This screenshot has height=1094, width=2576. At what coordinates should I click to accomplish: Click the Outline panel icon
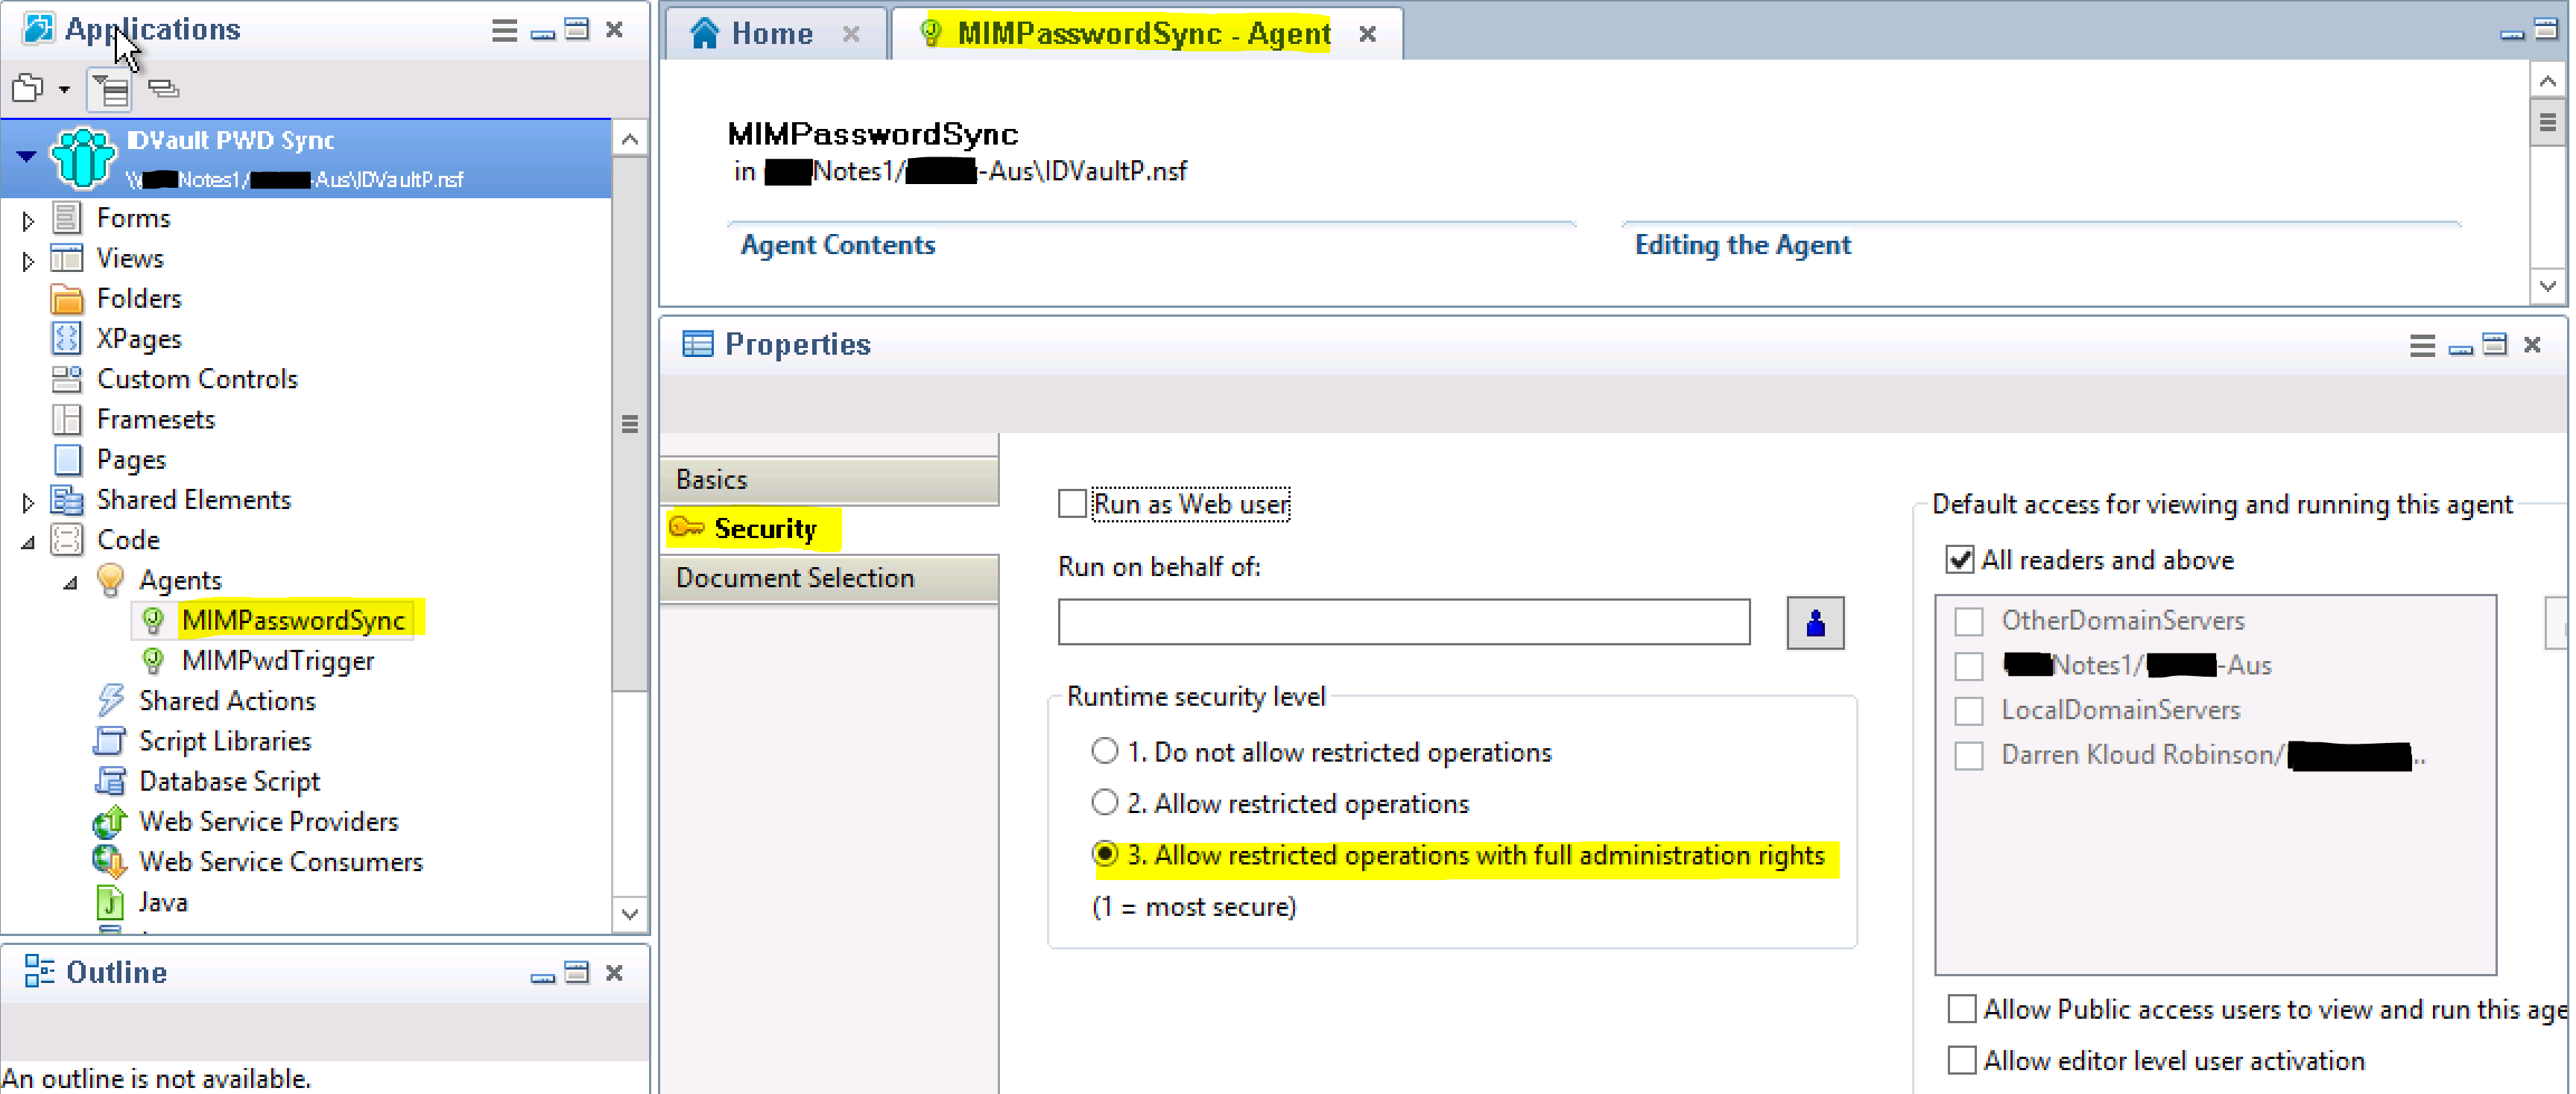click(39, 971)
